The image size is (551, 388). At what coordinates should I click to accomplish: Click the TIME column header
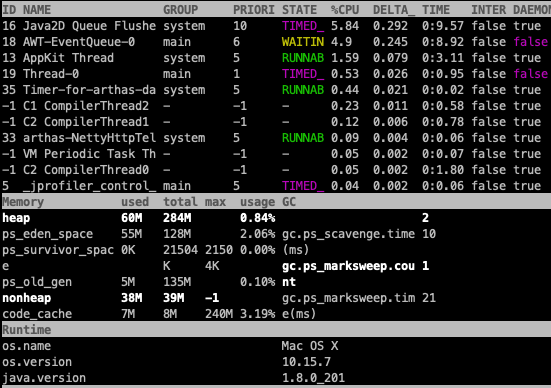(436, 10)
